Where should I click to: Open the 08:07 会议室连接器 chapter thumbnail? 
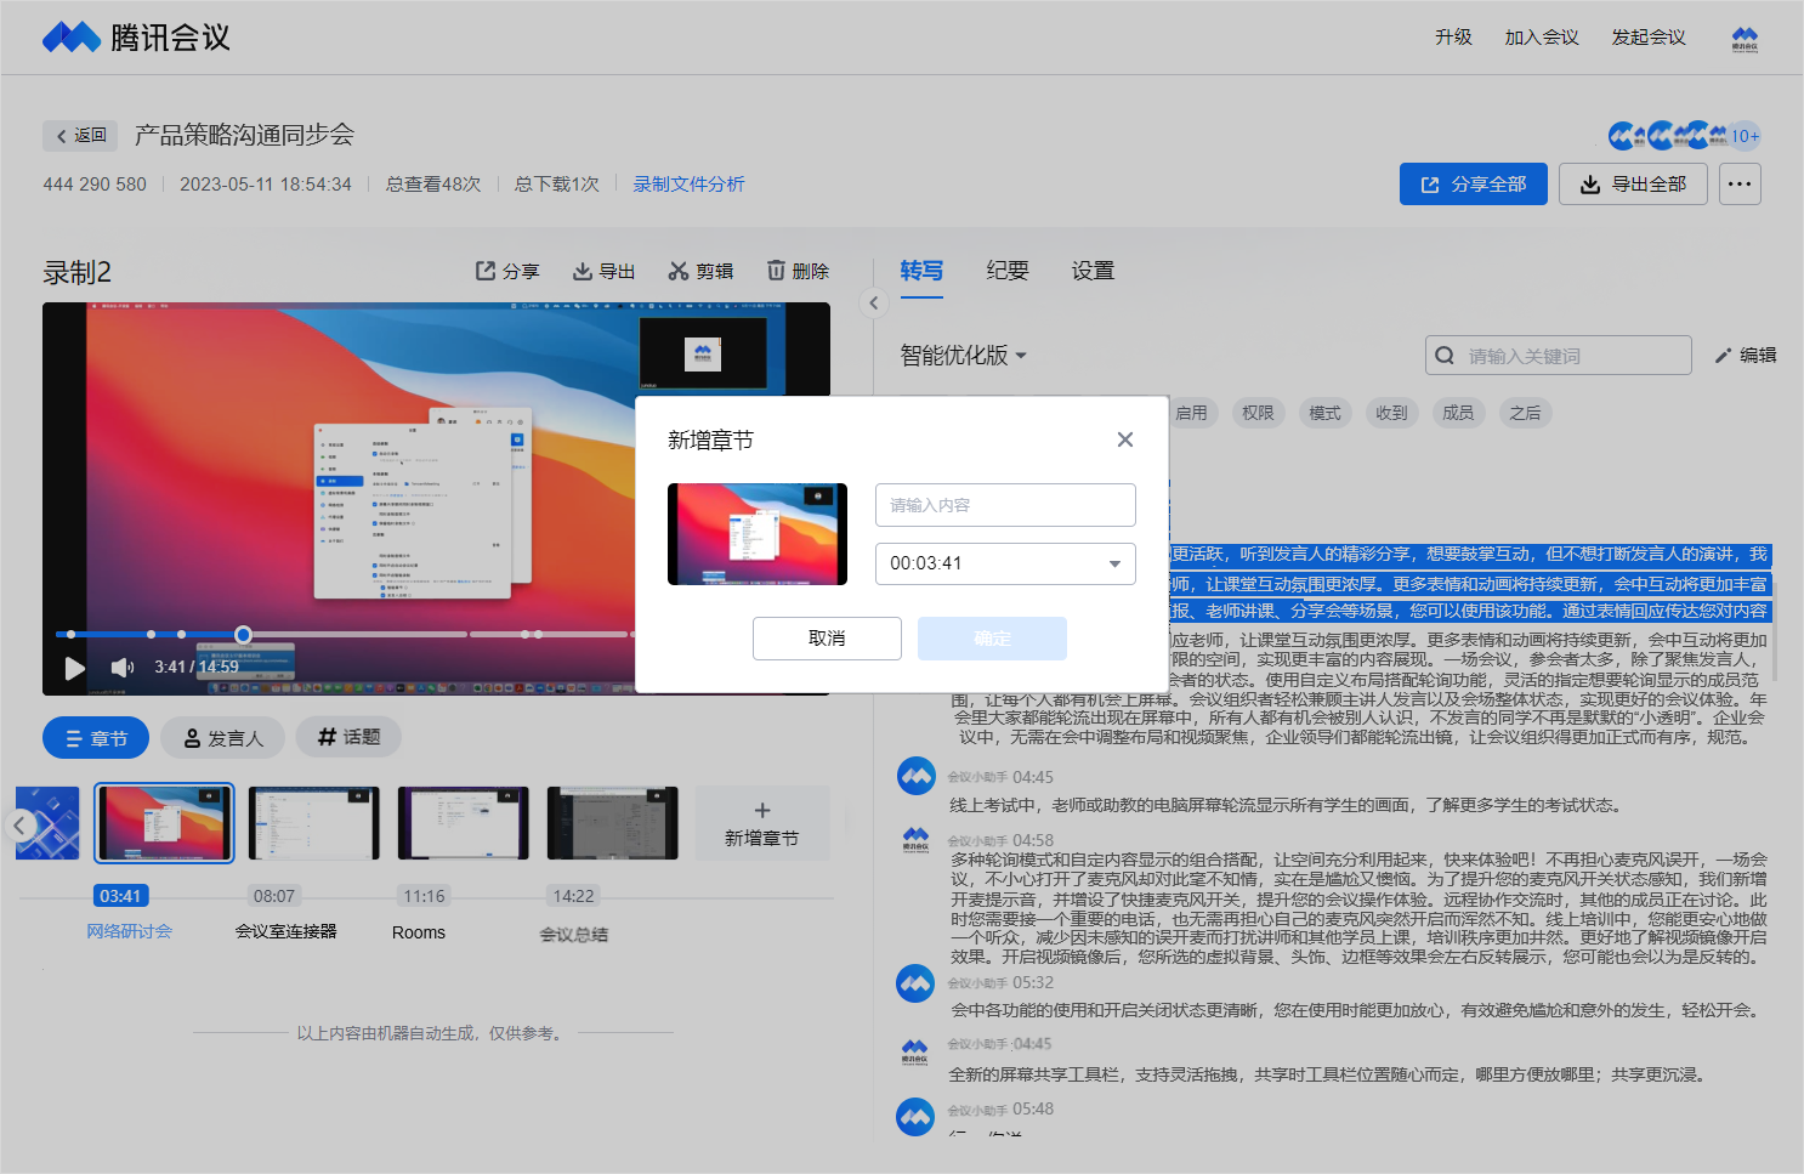click(314, 823)
